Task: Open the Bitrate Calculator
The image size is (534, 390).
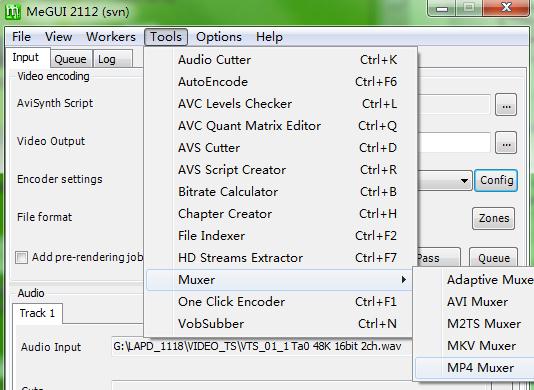Action: [x=281, y=192]
